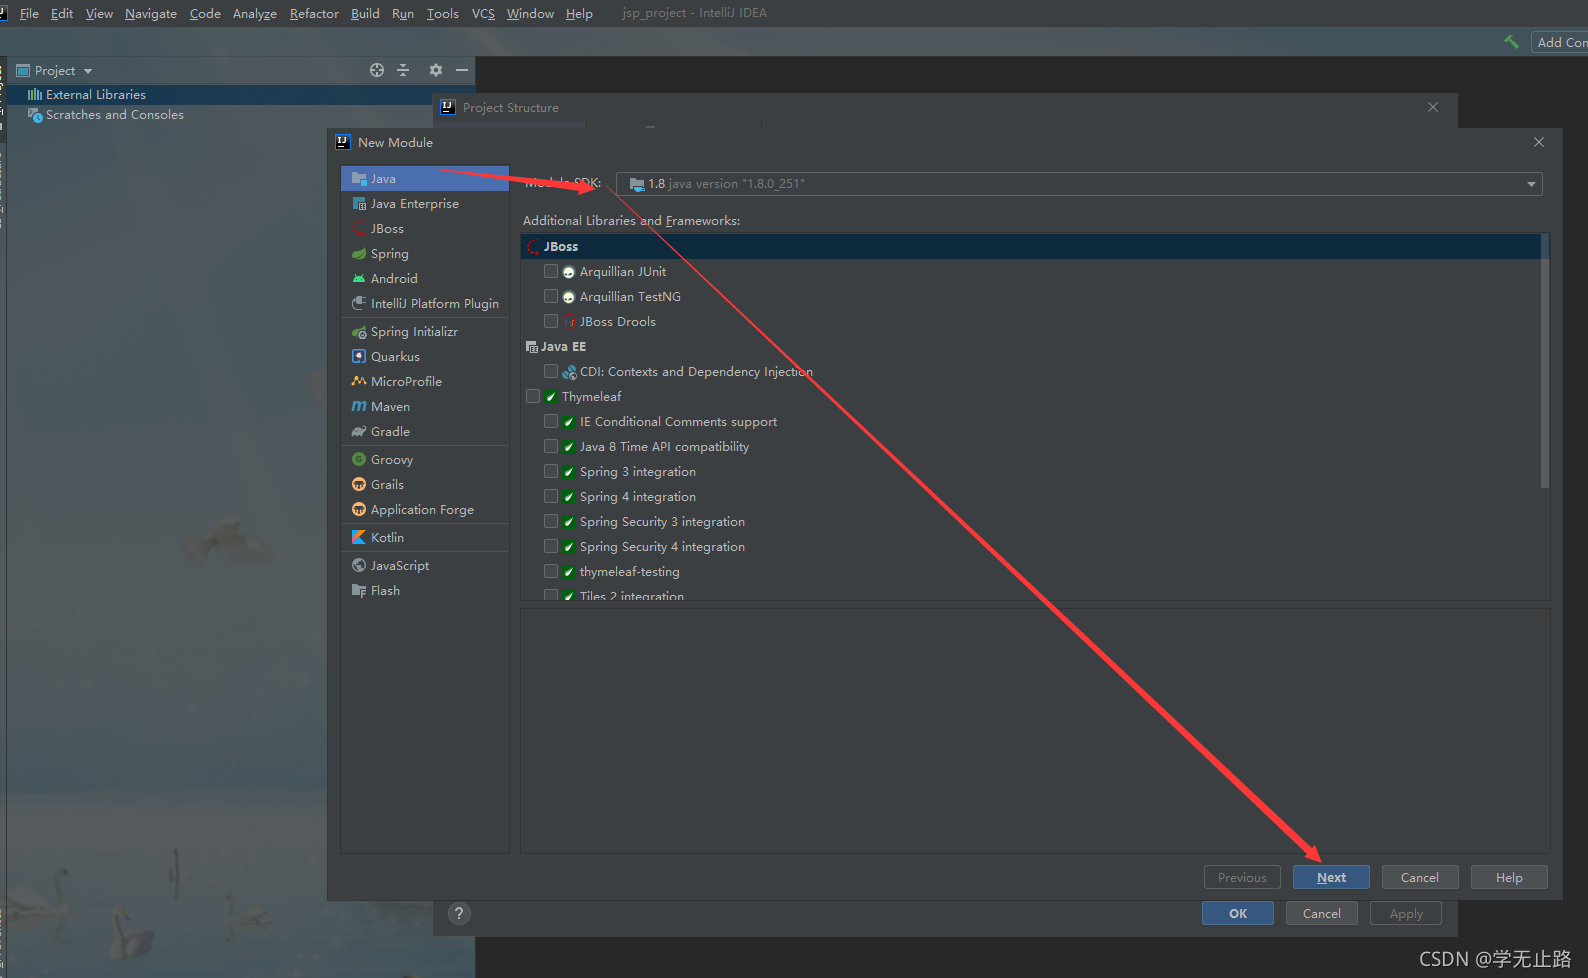Image resolution: width=1588 pixels, height=978 pixels.
Task: Choose the Grails module icon
Action: (359, 484)
